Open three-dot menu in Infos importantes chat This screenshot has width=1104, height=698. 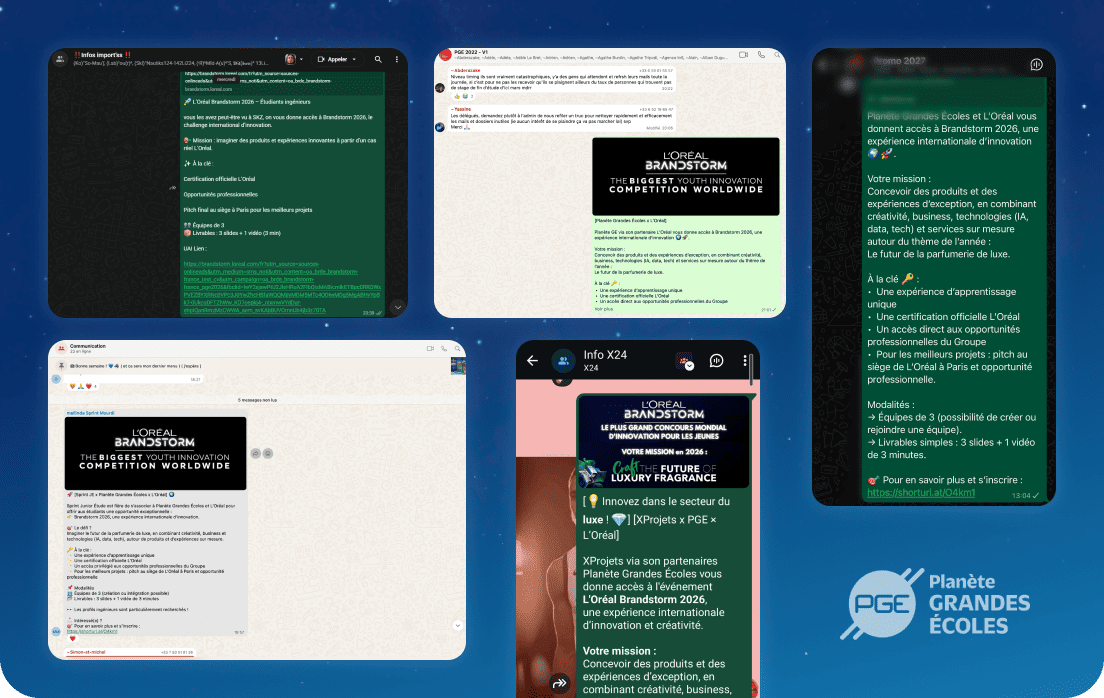tap(396, 59)
